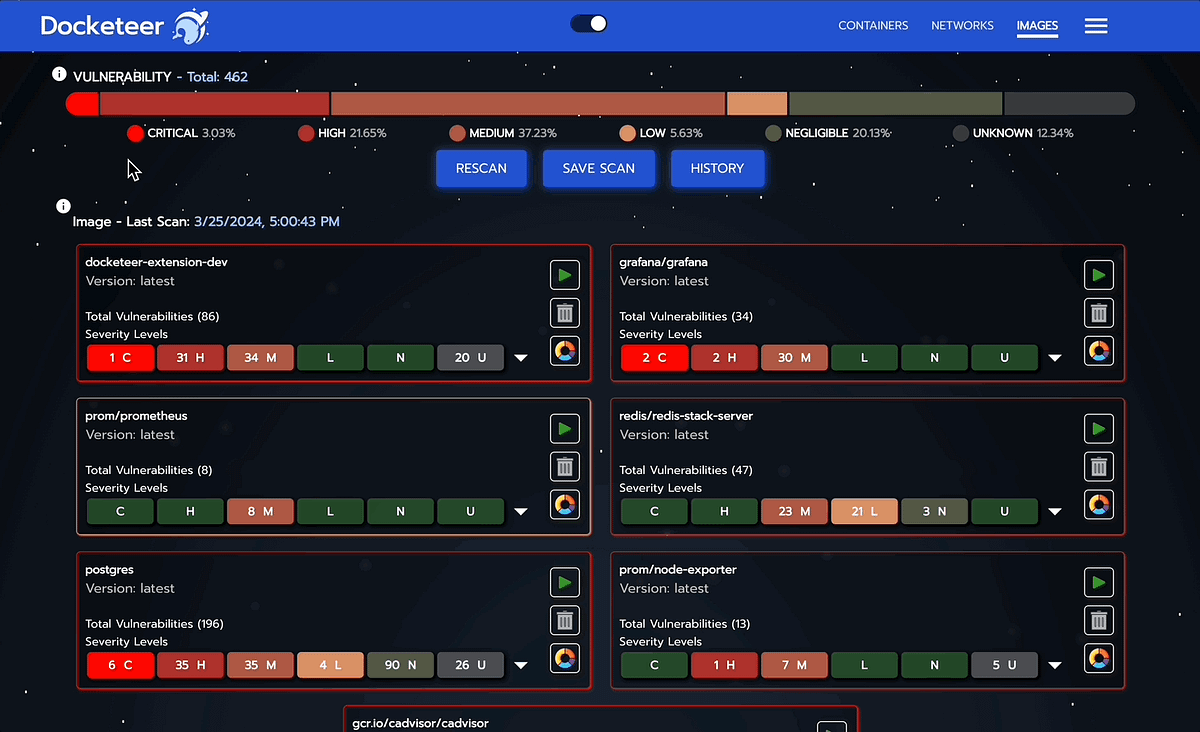Open the Containers tab
Image resolution: width=1200 pixels, height=732 pixels.
[873, 26]
